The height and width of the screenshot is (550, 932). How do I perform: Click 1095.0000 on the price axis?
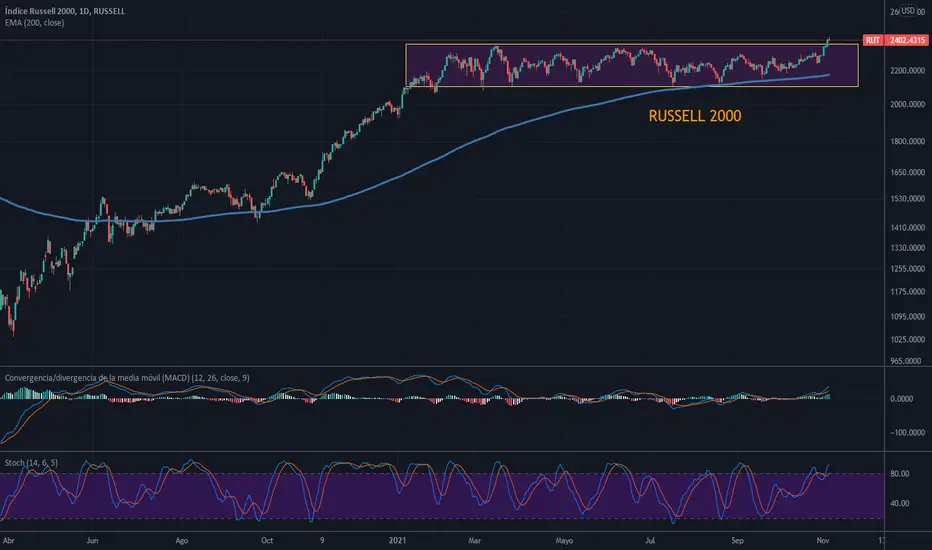tap(907, 317)
